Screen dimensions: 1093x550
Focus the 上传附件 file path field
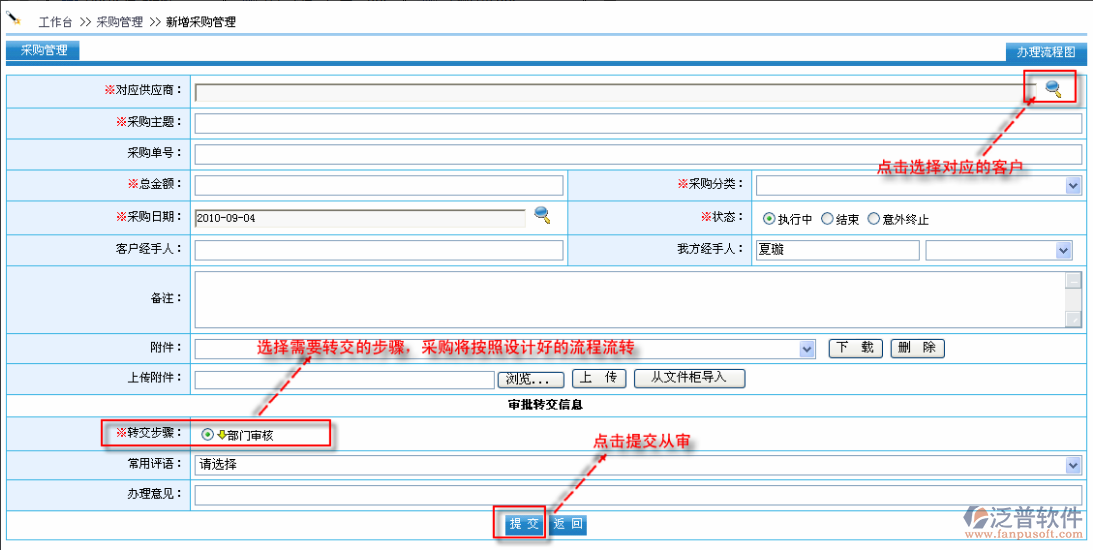(x=345, y=379)
